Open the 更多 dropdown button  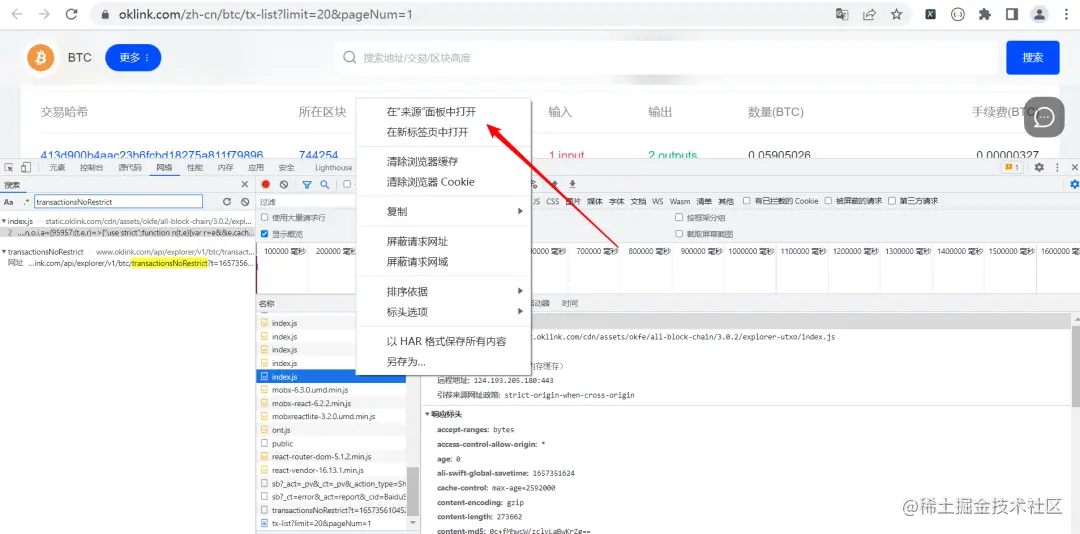133,58
